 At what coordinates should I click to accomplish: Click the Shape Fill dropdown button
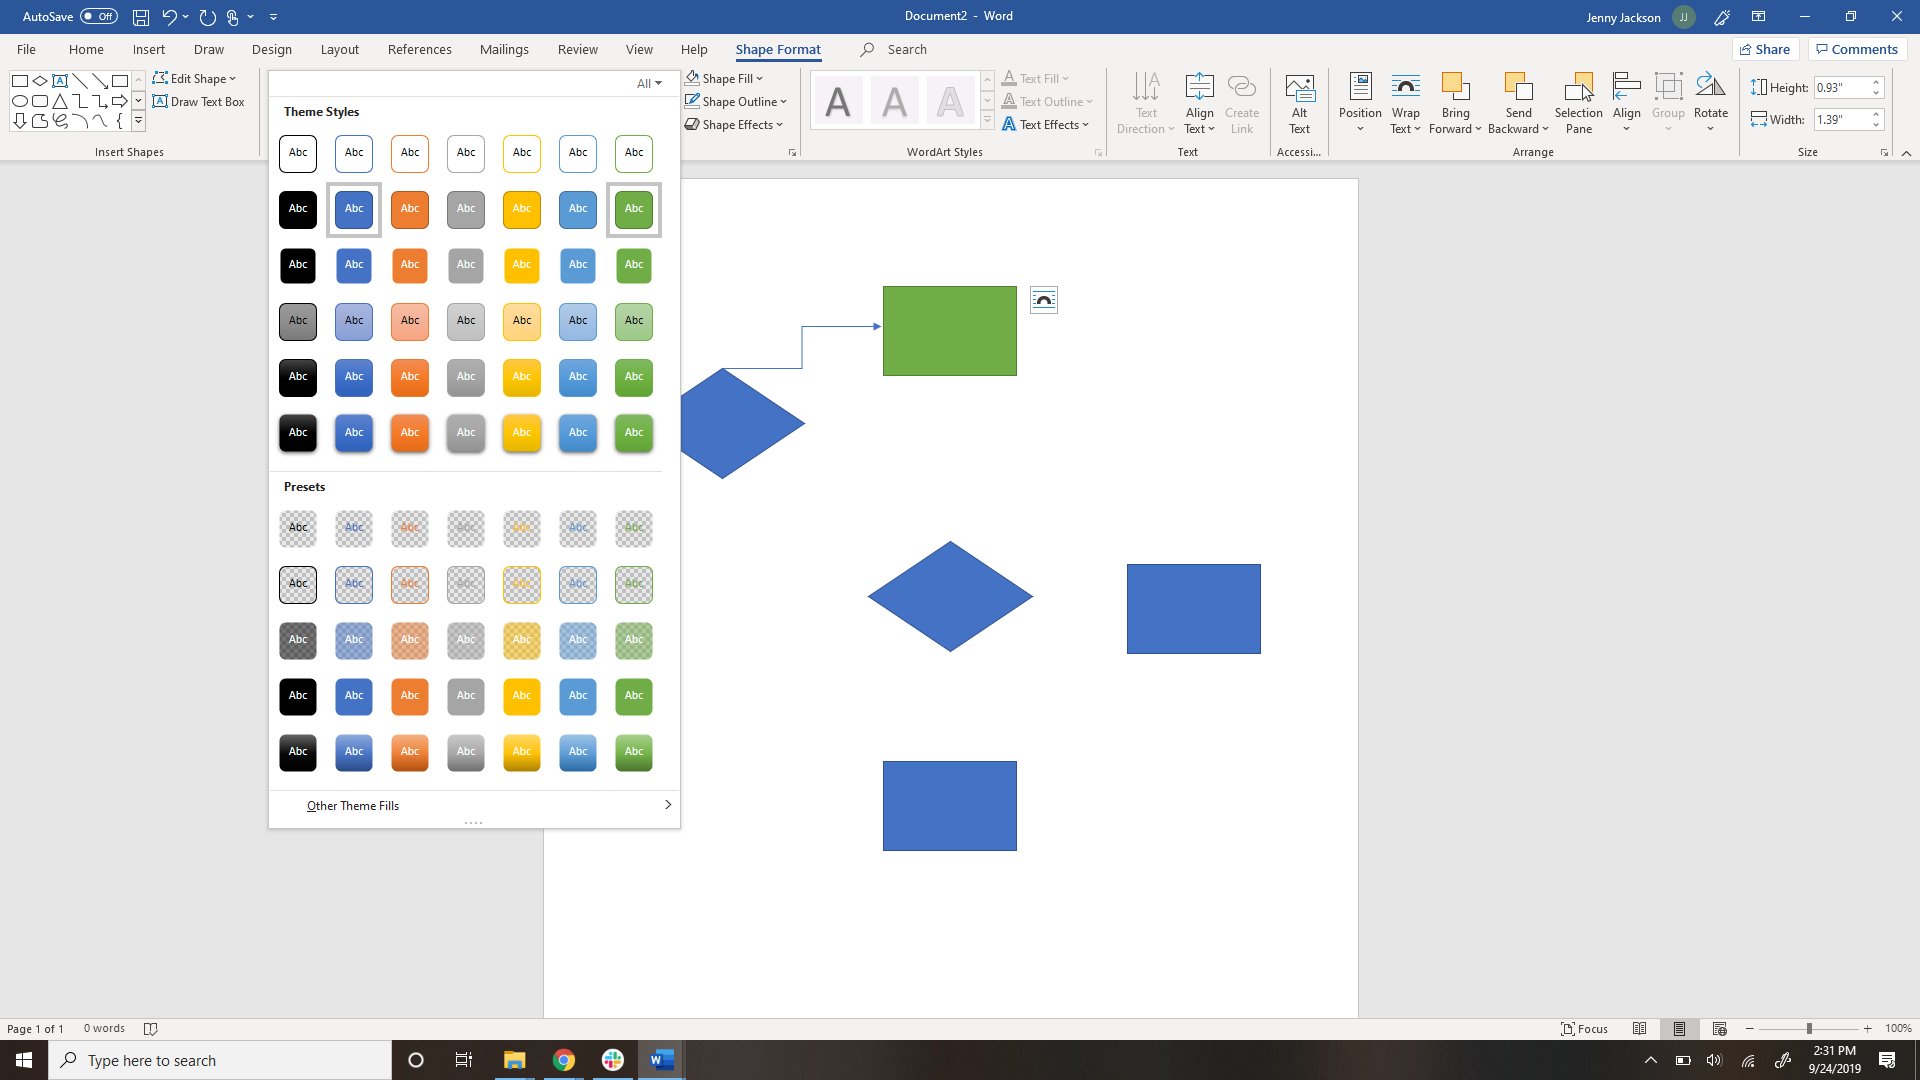[x=760, y=78]
